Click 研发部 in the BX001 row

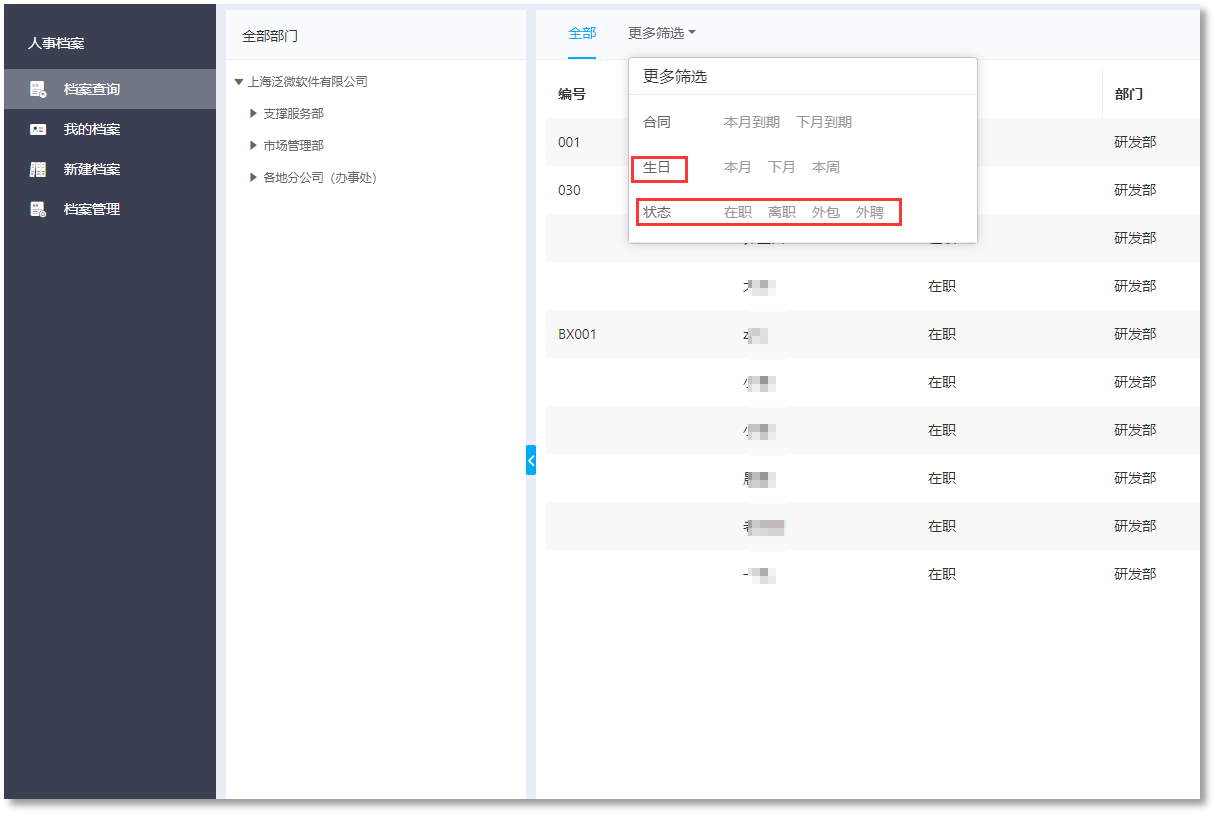click(1135, 334)
